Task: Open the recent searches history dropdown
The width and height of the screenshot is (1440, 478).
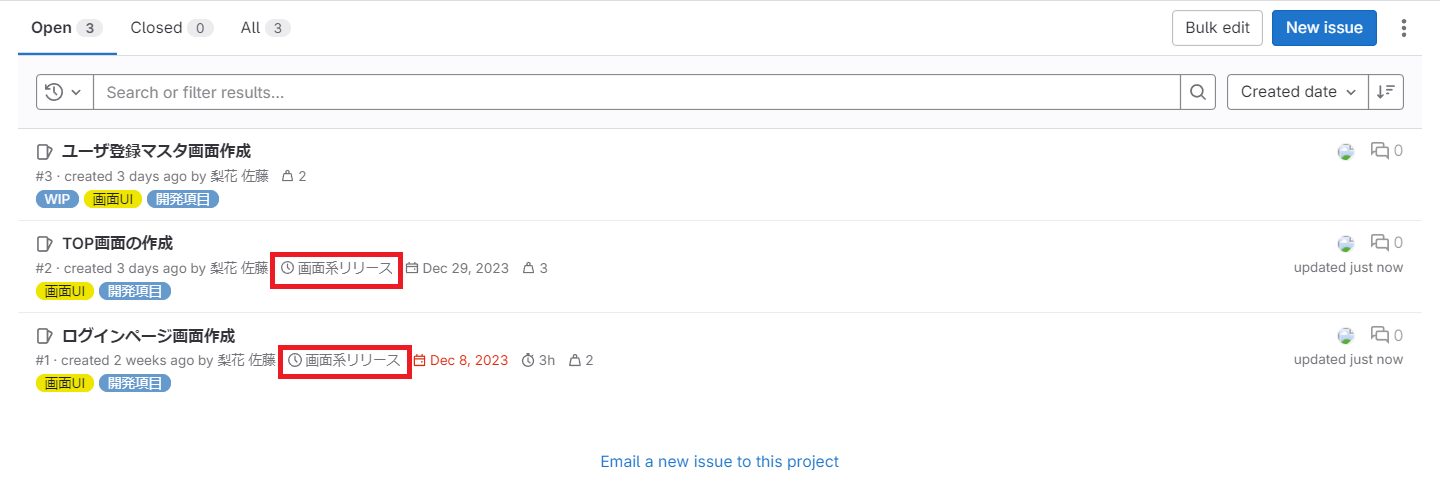Action: [x=64, y=92]
